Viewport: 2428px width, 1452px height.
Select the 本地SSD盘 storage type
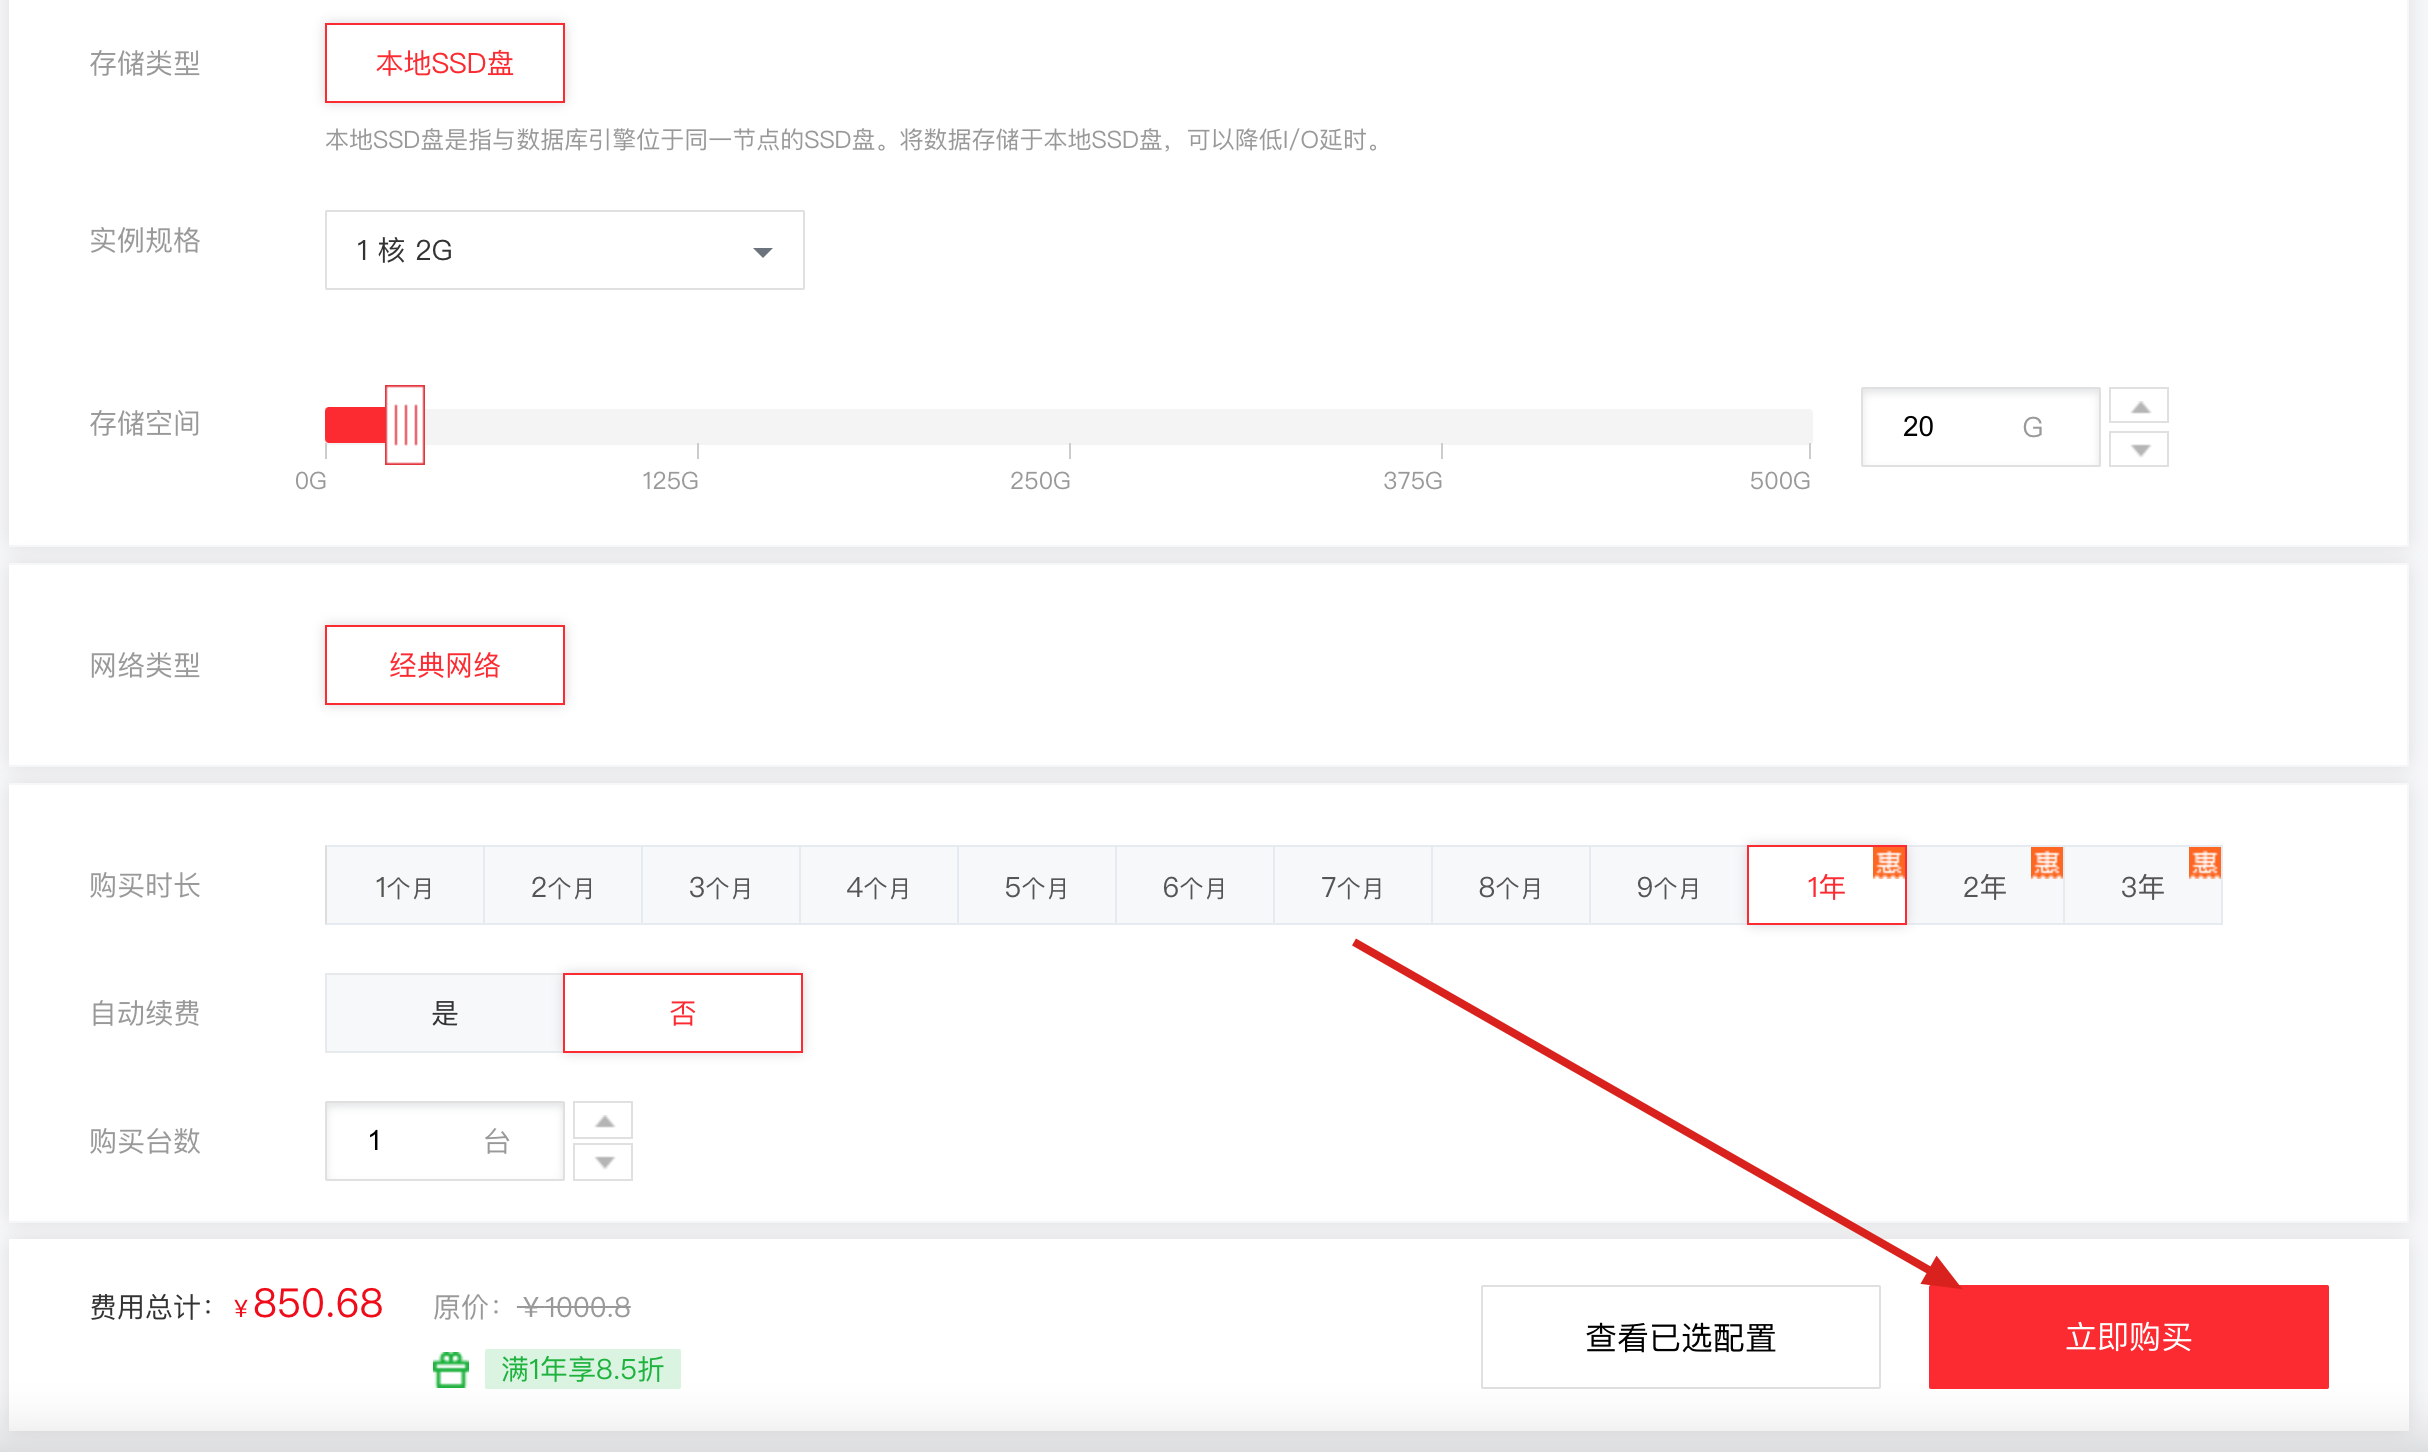[x=444, y=63]
